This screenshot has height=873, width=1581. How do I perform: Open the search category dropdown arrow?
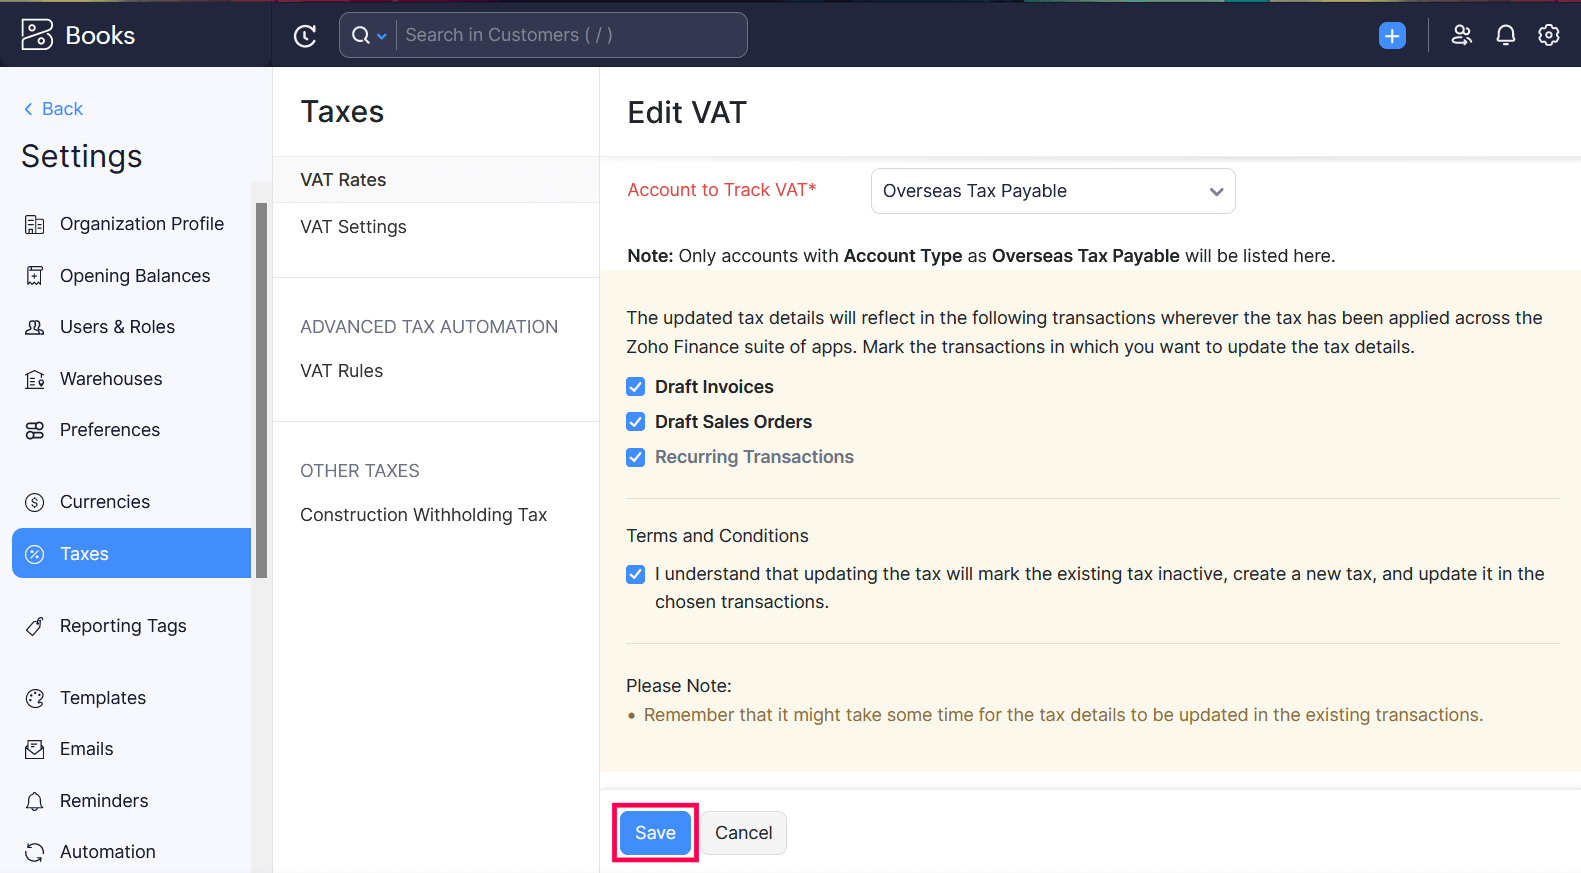[381, 36]
